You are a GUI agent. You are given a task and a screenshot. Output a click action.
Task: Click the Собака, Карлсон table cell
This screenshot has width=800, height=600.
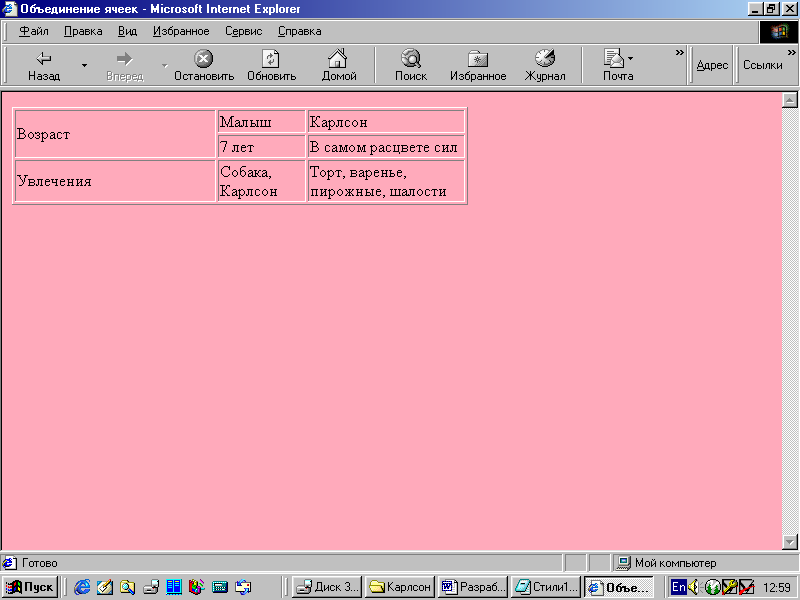[x=261, y=181]
